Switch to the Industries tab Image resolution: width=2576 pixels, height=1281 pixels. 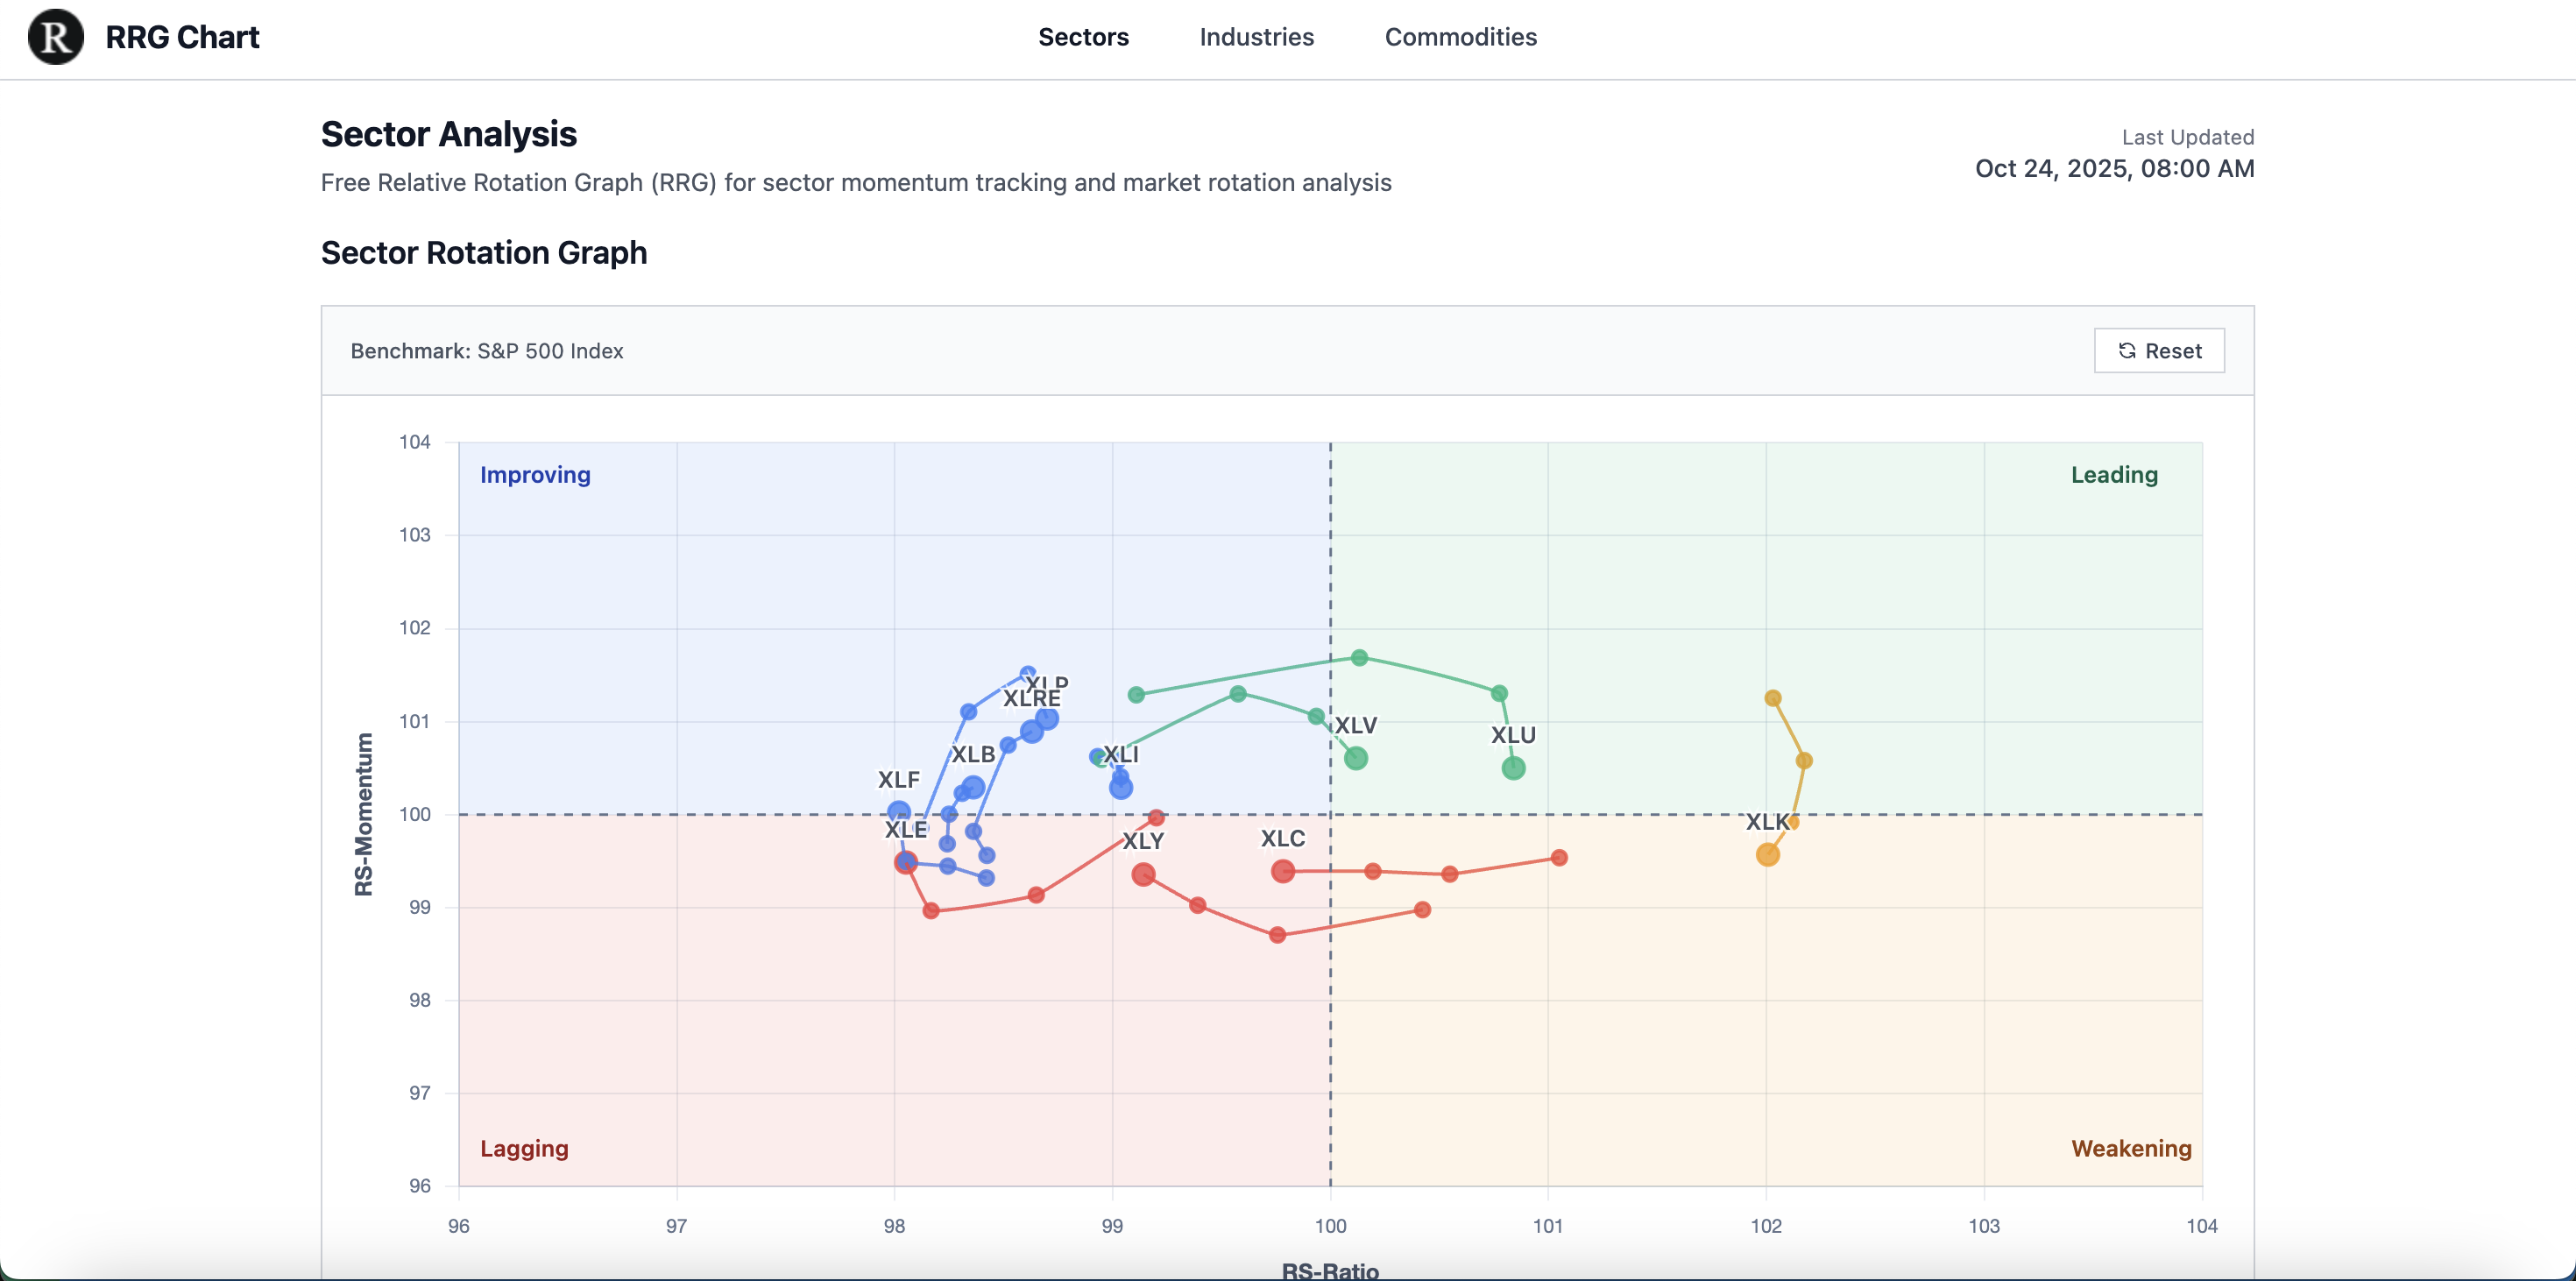point(1256,37)
